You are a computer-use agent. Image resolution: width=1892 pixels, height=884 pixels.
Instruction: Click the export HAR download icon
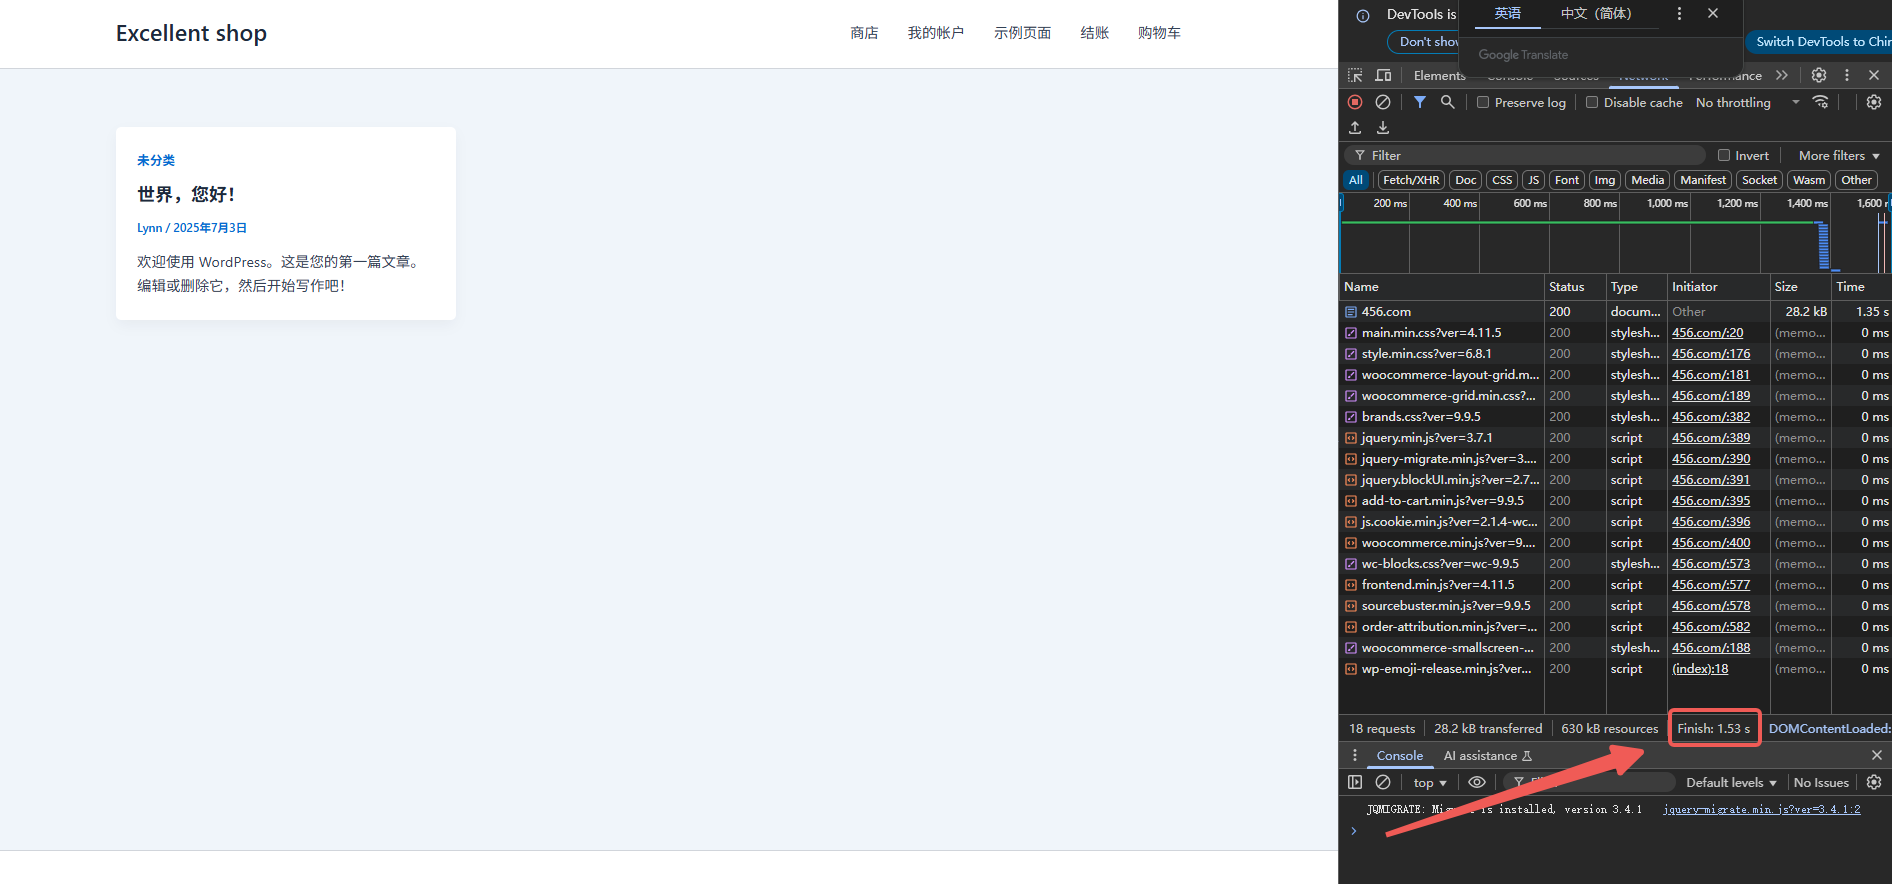(1383, 128)
